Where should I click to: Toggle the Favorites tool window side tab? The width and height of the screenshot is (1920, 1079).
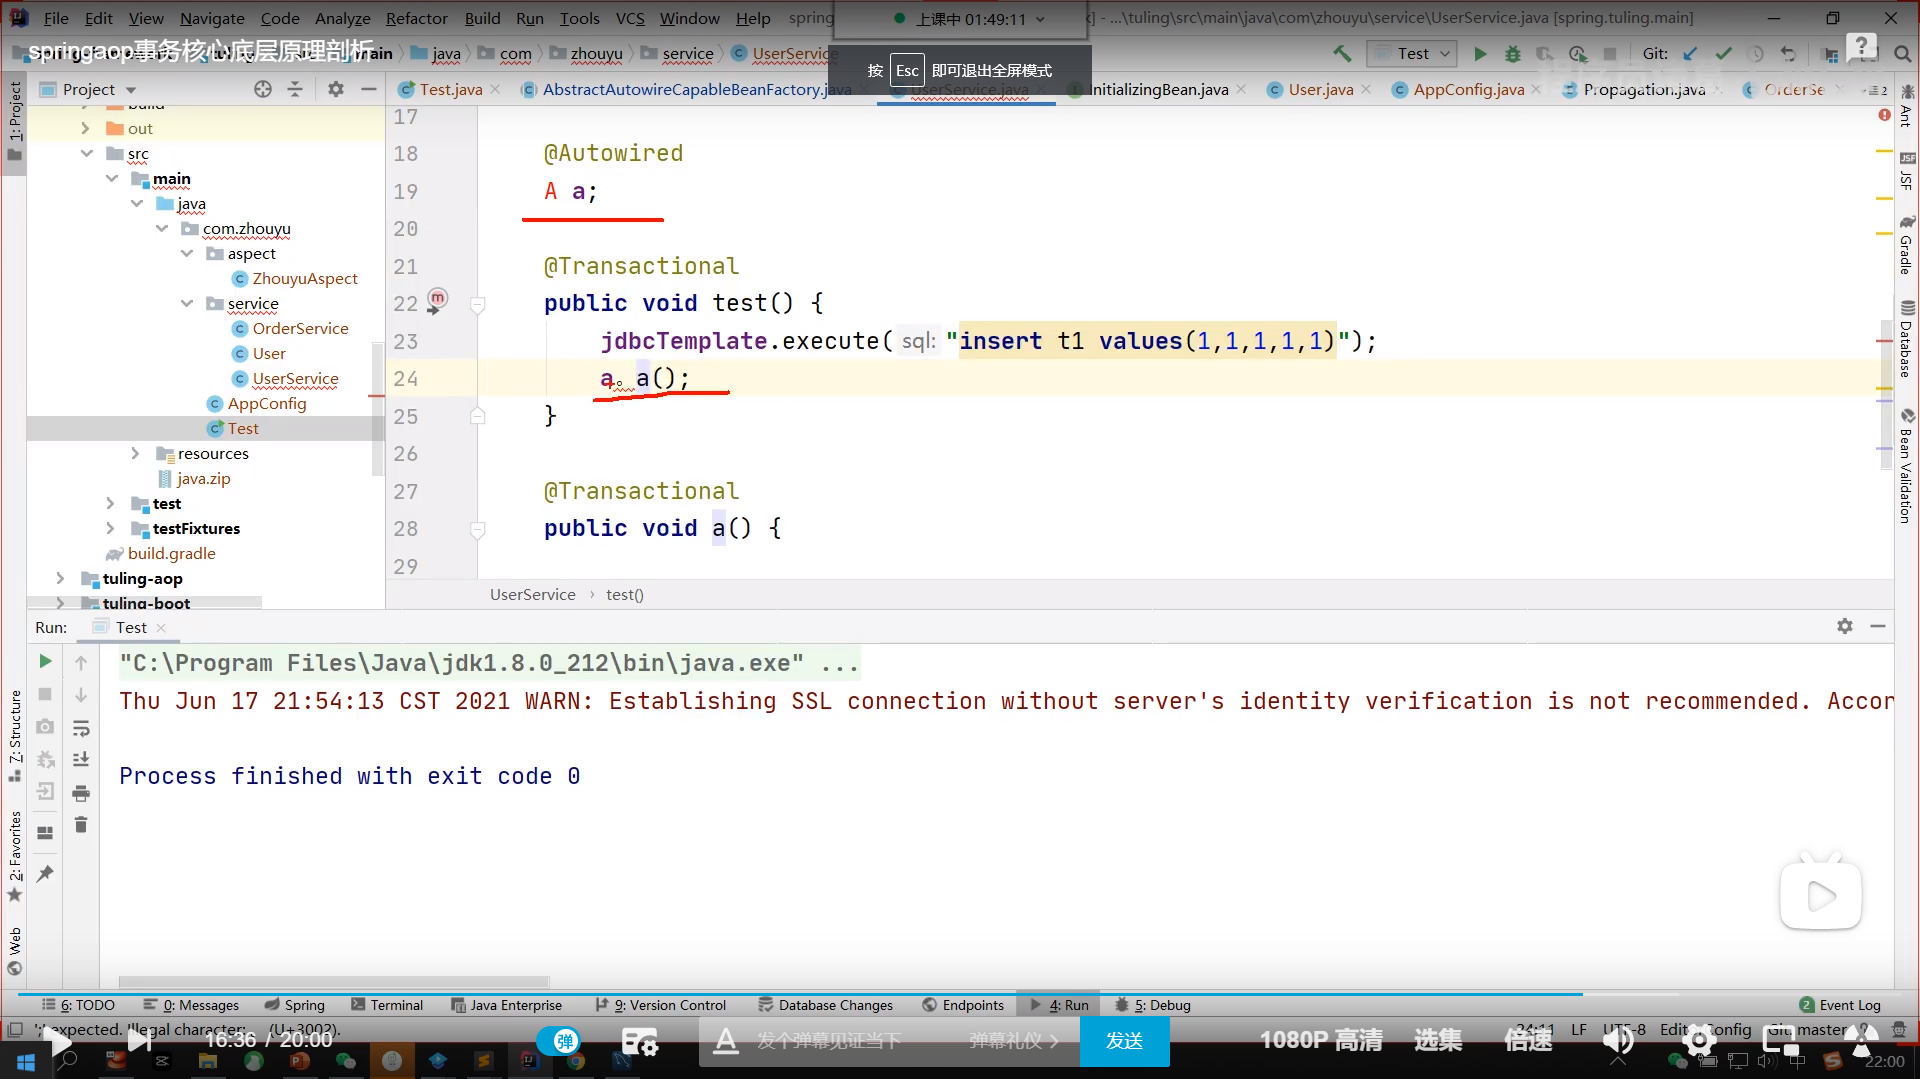tap(15, 855)
